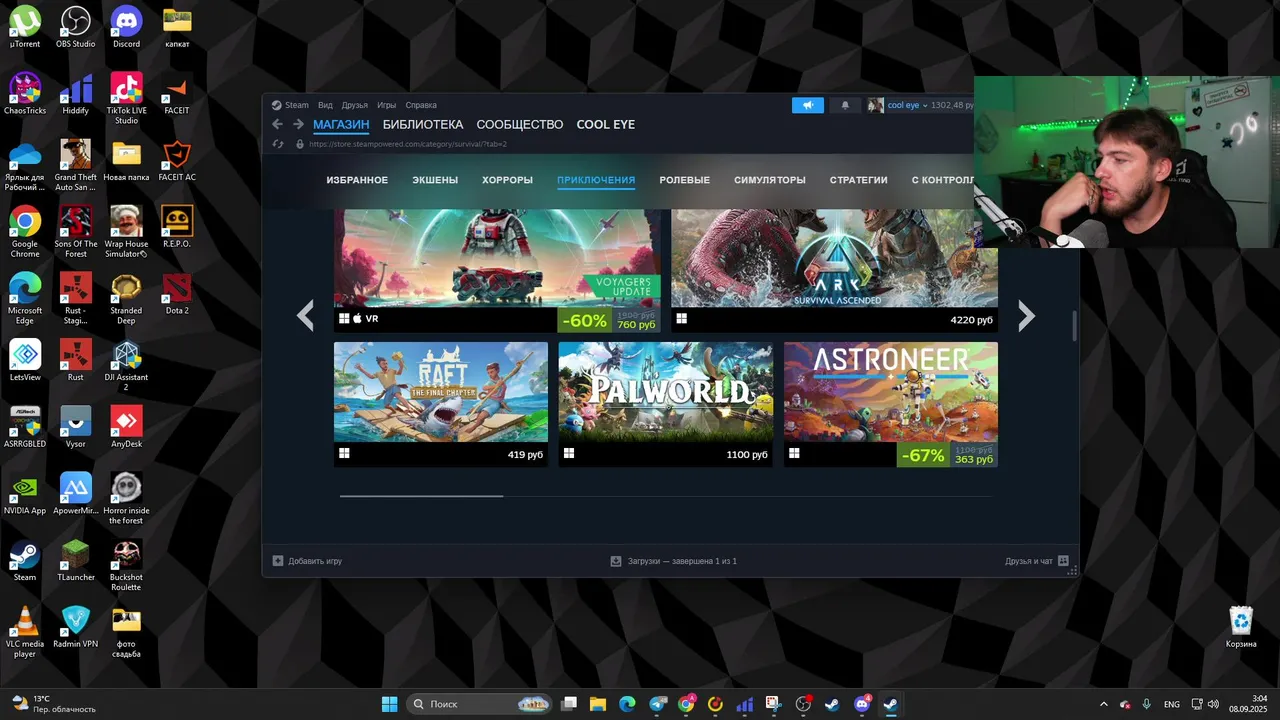Image resolution: width=1280 pixels, height=720 pixels.
Task: Click Добавить игру in Steam footer
Action: click(x=307, y=561)
